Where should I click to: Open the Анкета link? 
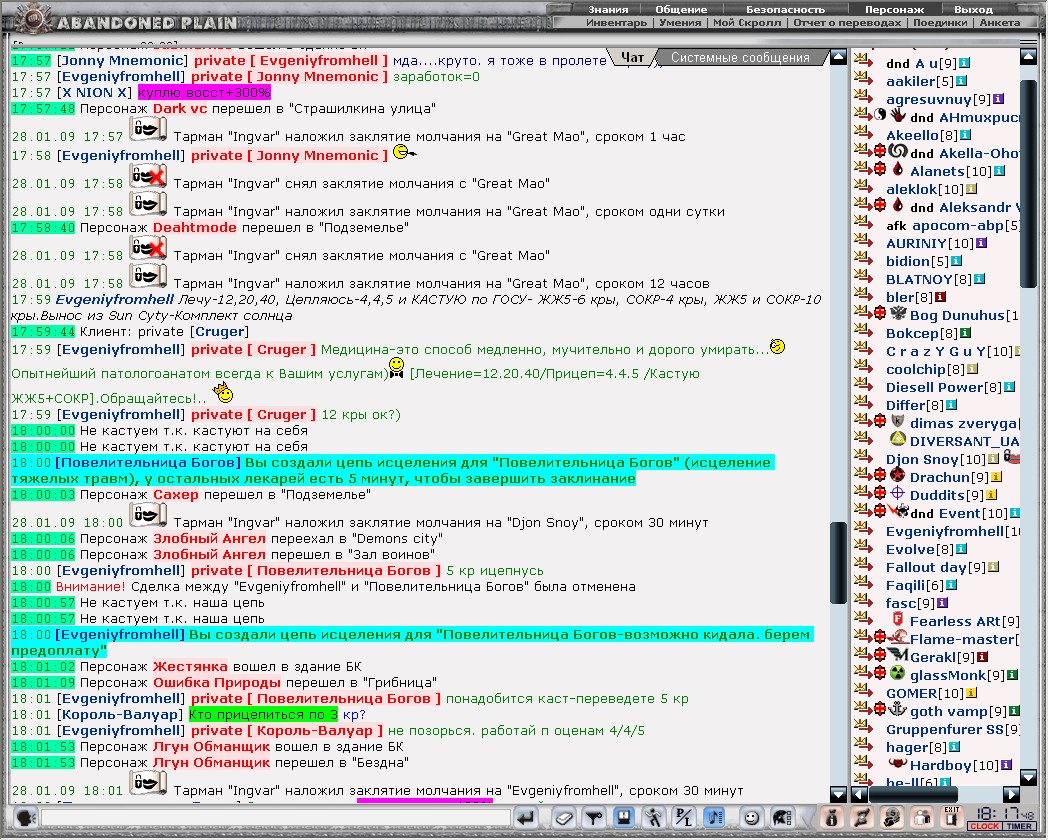coord(999,23)
